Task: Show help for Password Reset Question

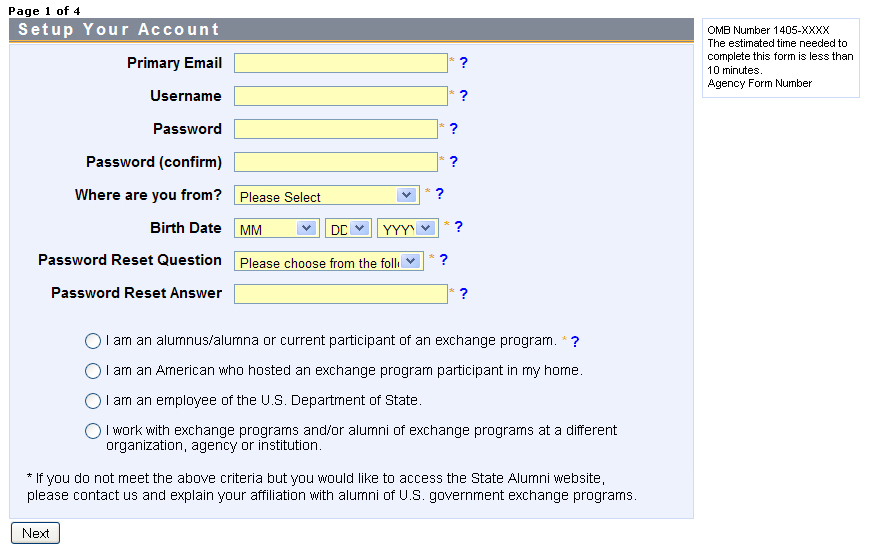Action: [x=443, y=260]
